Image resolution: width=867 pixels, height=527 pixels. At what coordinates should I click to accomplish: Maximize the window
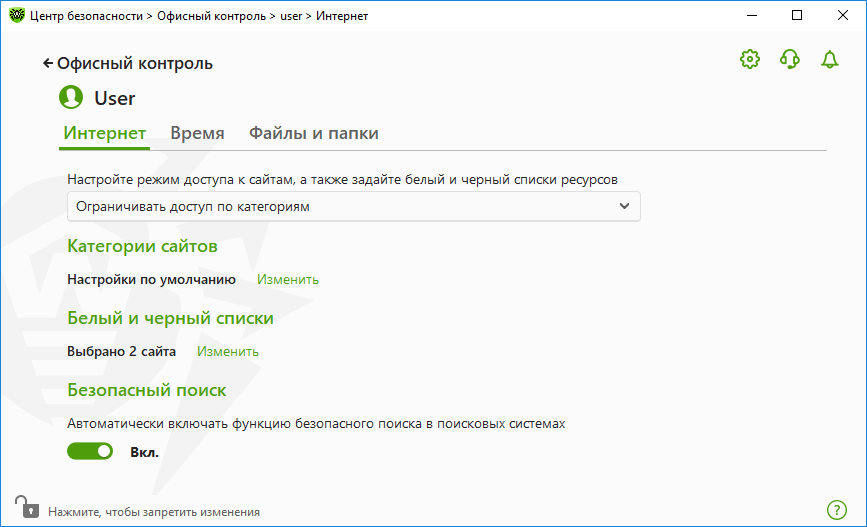click(x=797, y=15)
